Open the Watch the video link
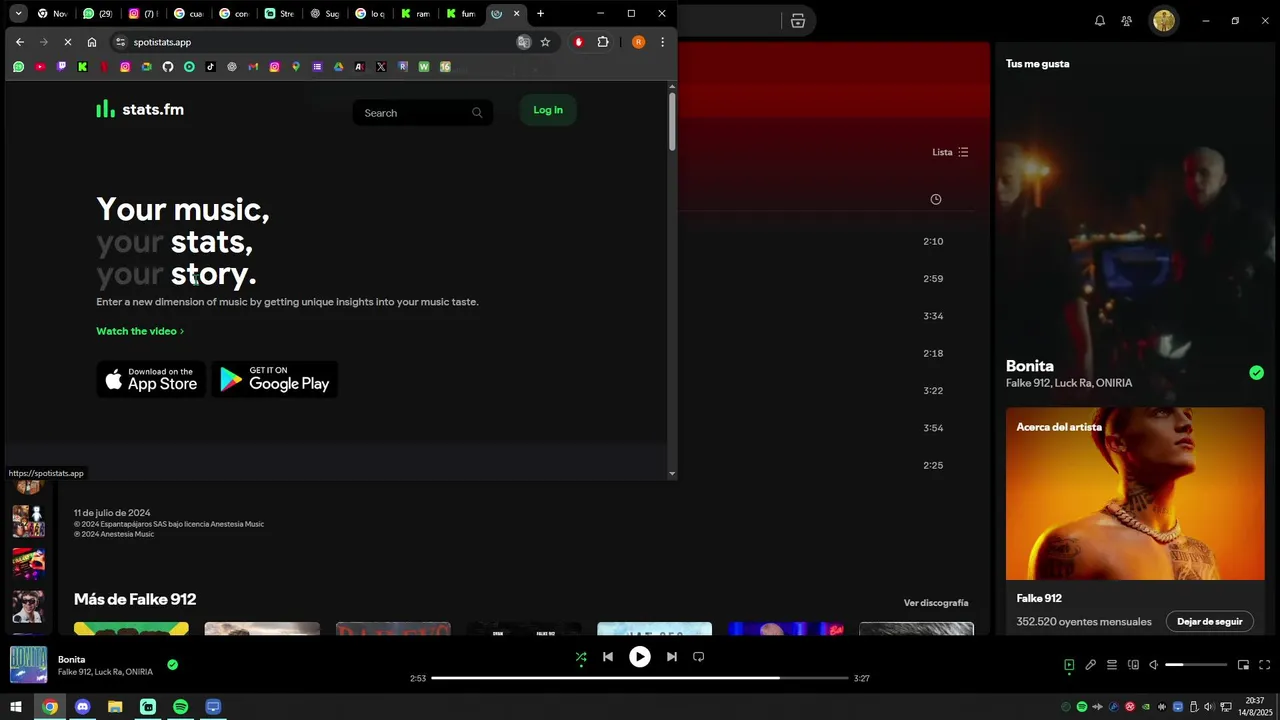The image size is (1280, 720). (140, 331)
